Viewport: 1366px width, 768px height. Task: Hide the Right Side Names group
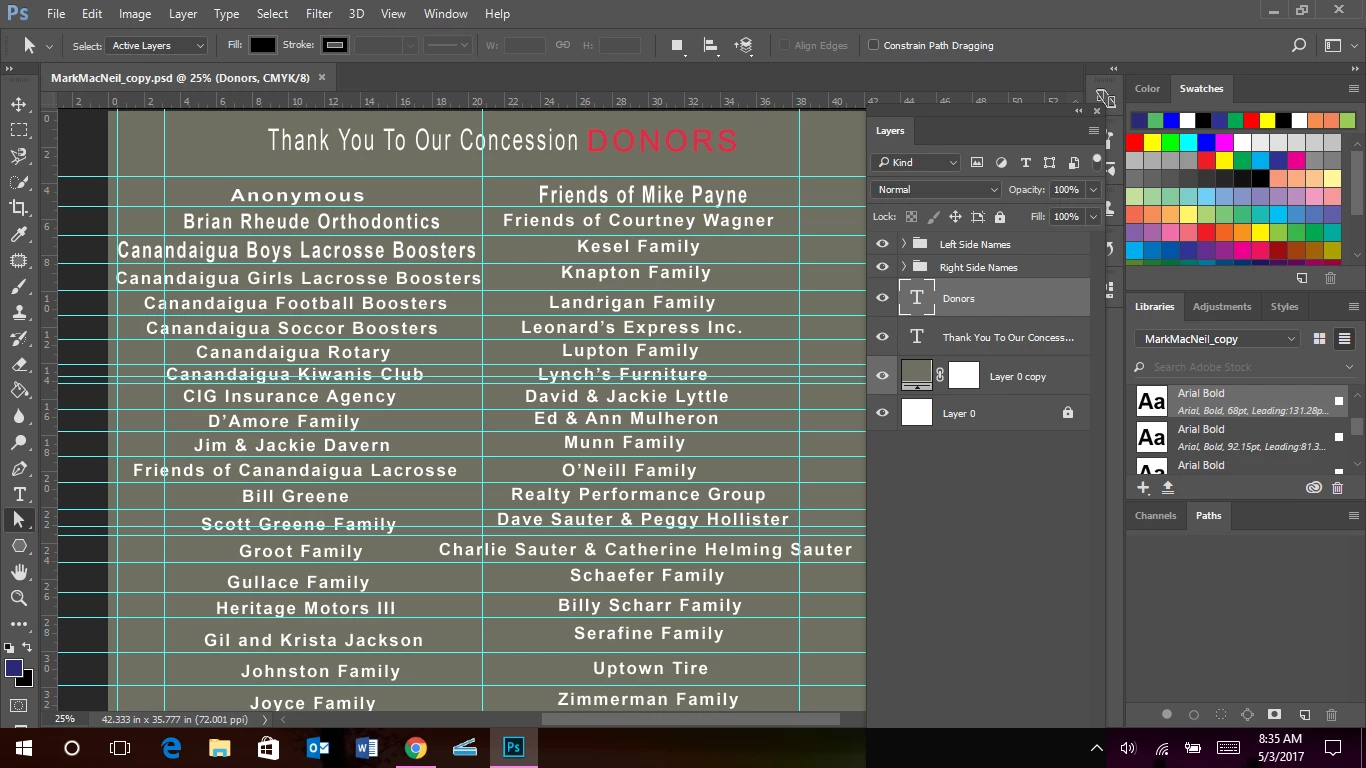click(882, 267)
